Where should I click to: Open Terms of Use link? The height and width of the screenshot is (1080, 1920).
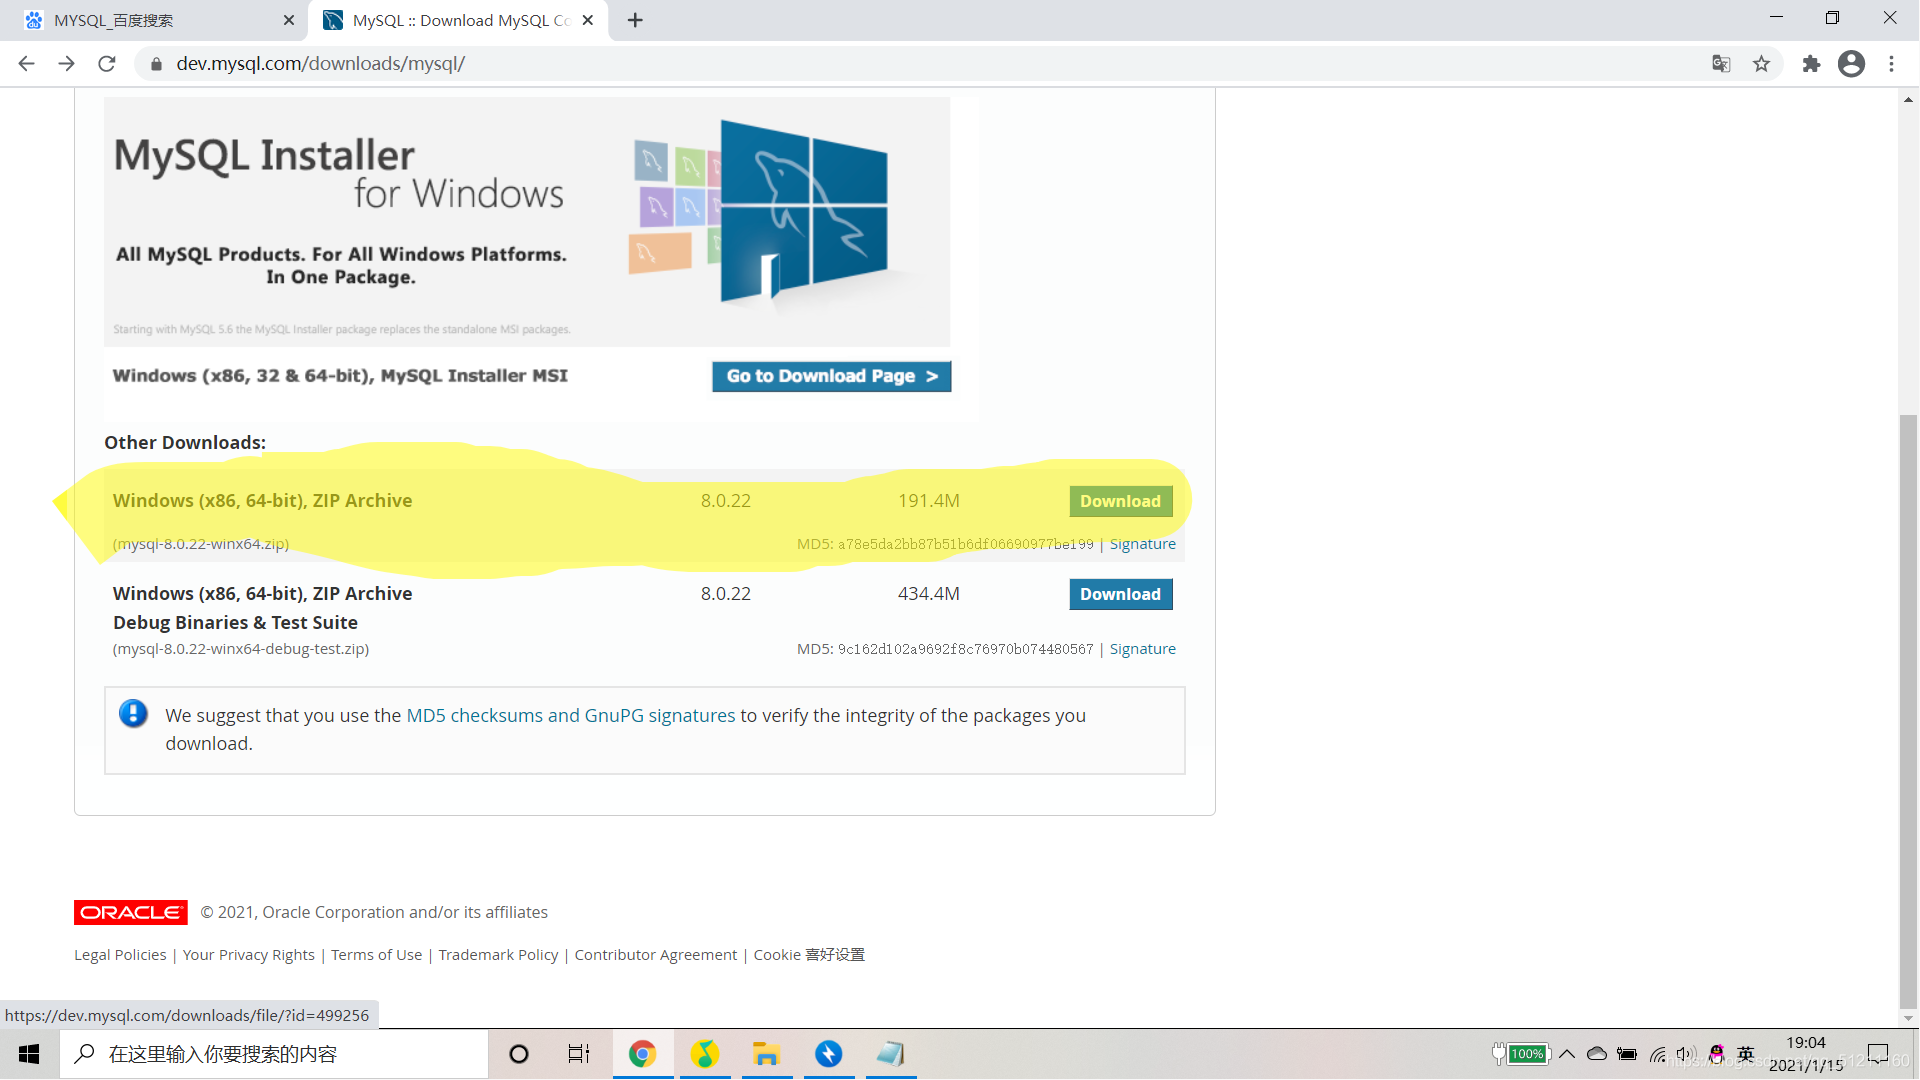(376, 955)
